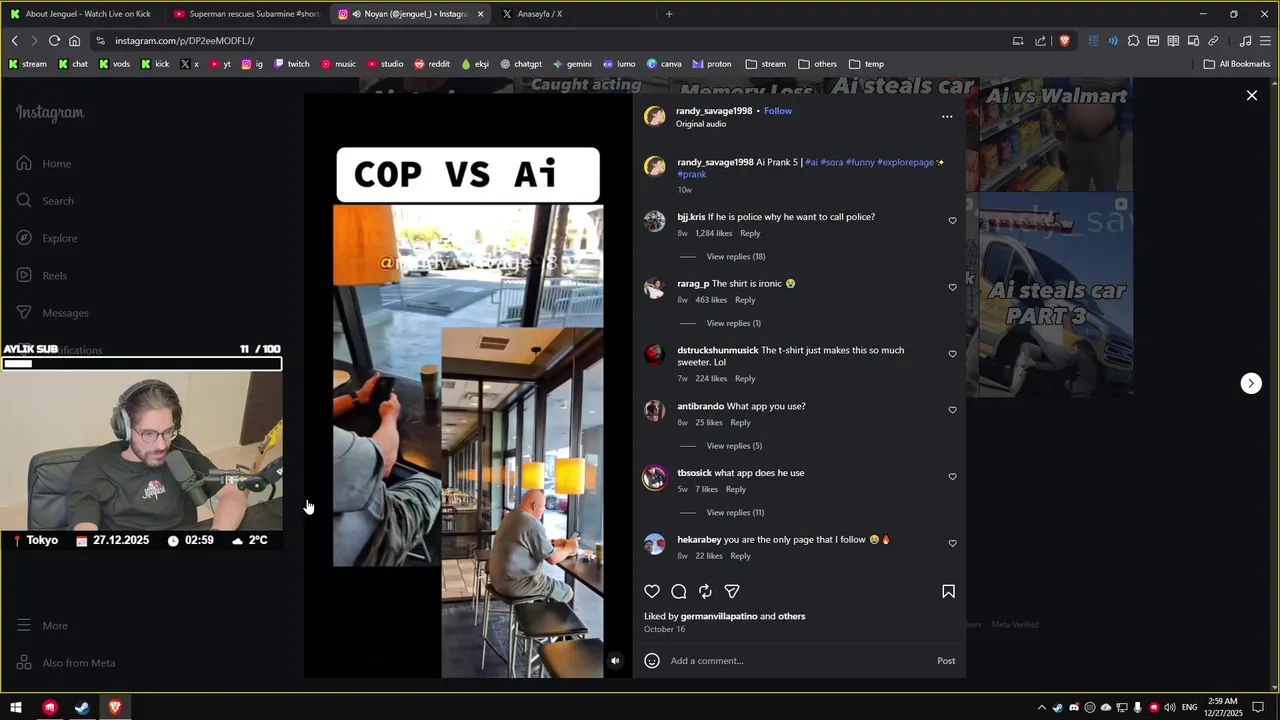Show hidden tray icons chevron
This screenshot has width=1280, height=720.
tap(1041, 708)
